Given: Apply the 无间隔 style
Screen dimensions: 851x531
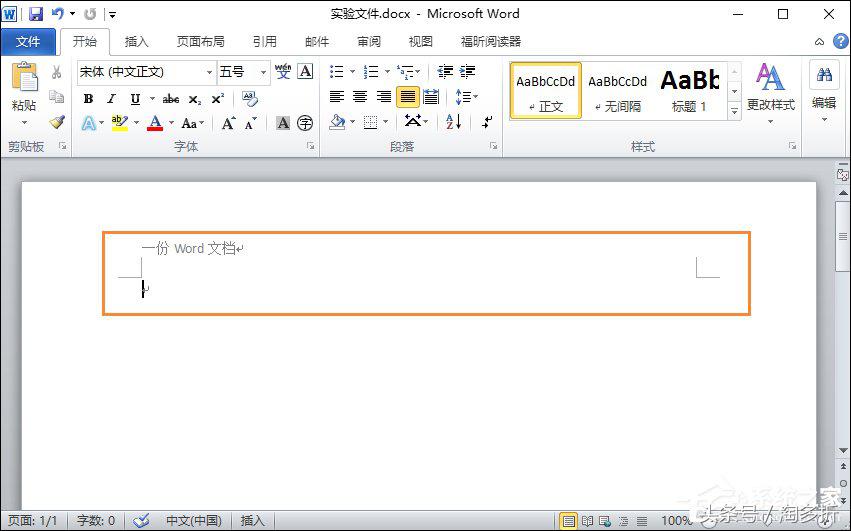Looking at the screenshot, I should [x=618, y=91].
